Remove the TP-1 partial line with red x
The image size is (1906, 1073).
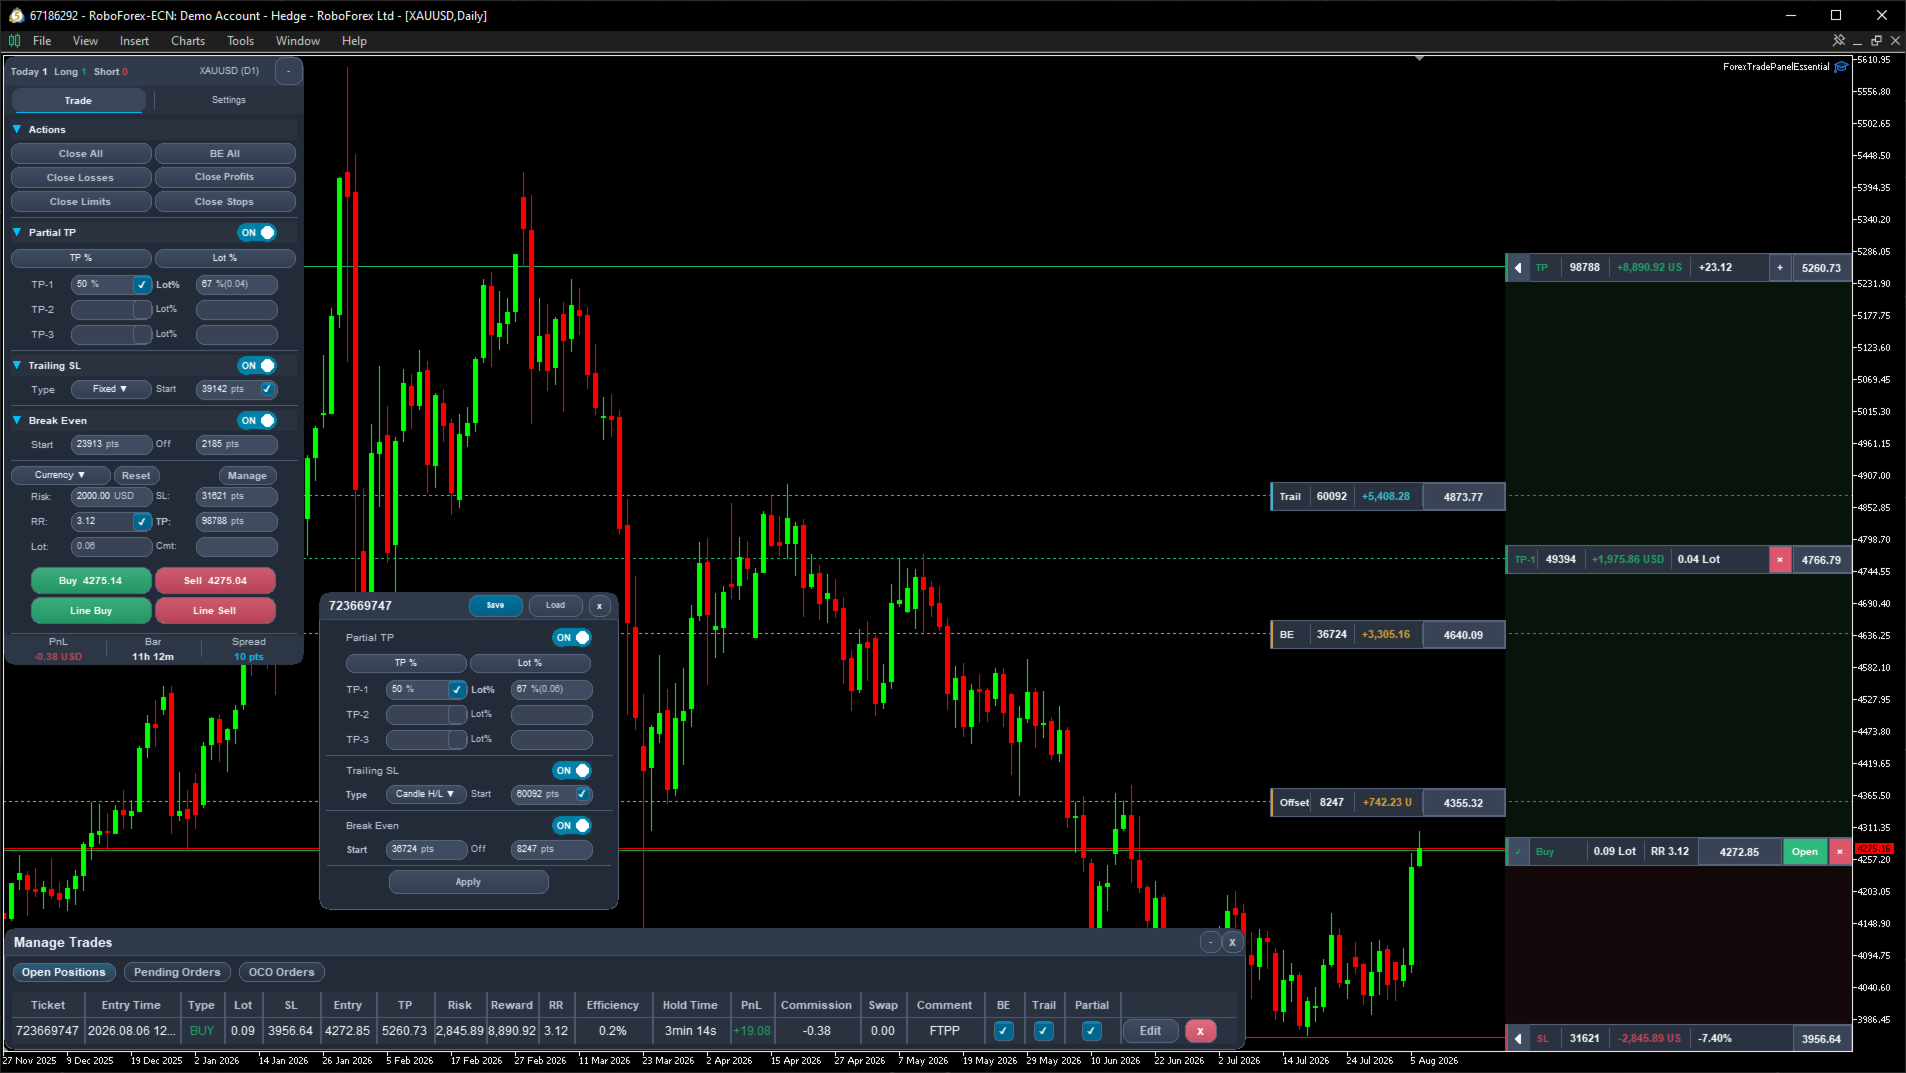[x=1780, y=560]
